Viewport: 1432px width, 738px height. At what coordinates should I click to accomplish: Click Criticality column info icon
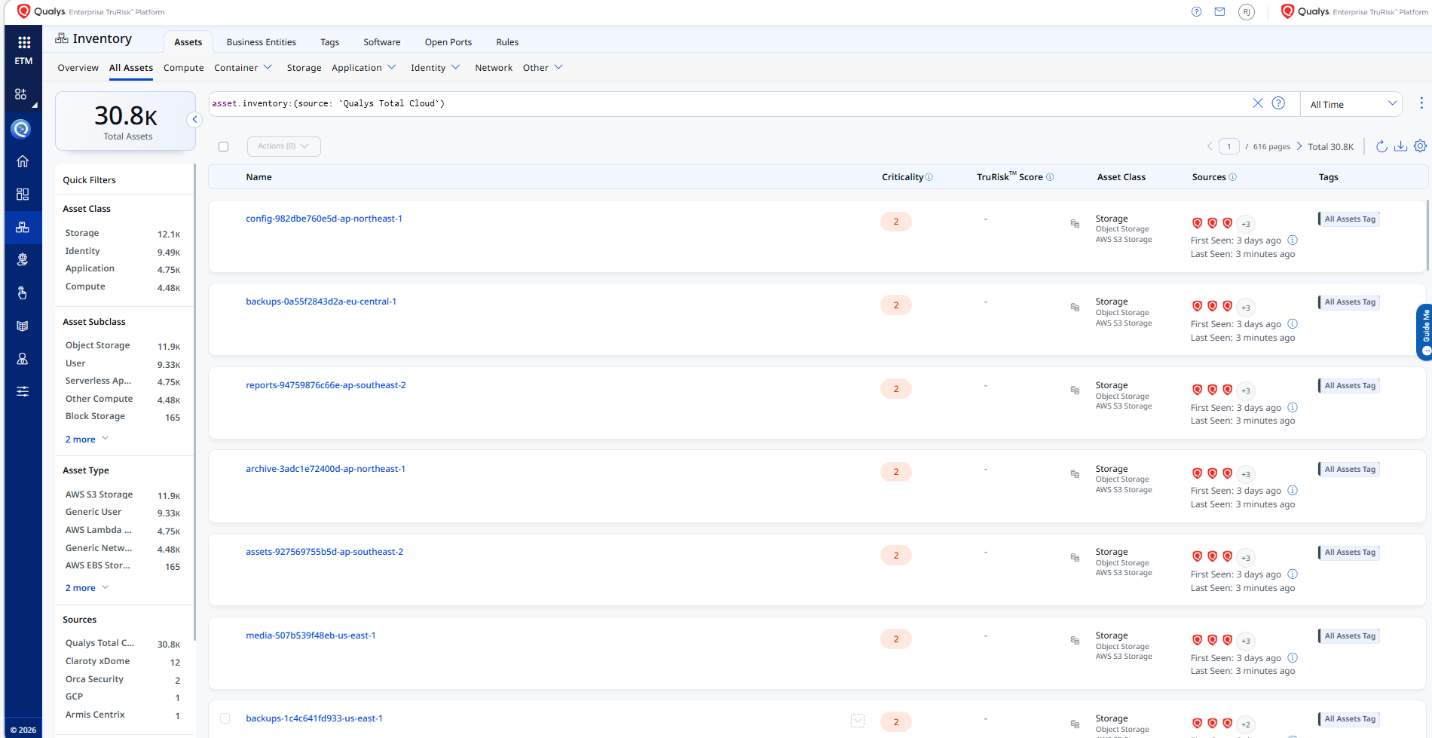(929, 177)
